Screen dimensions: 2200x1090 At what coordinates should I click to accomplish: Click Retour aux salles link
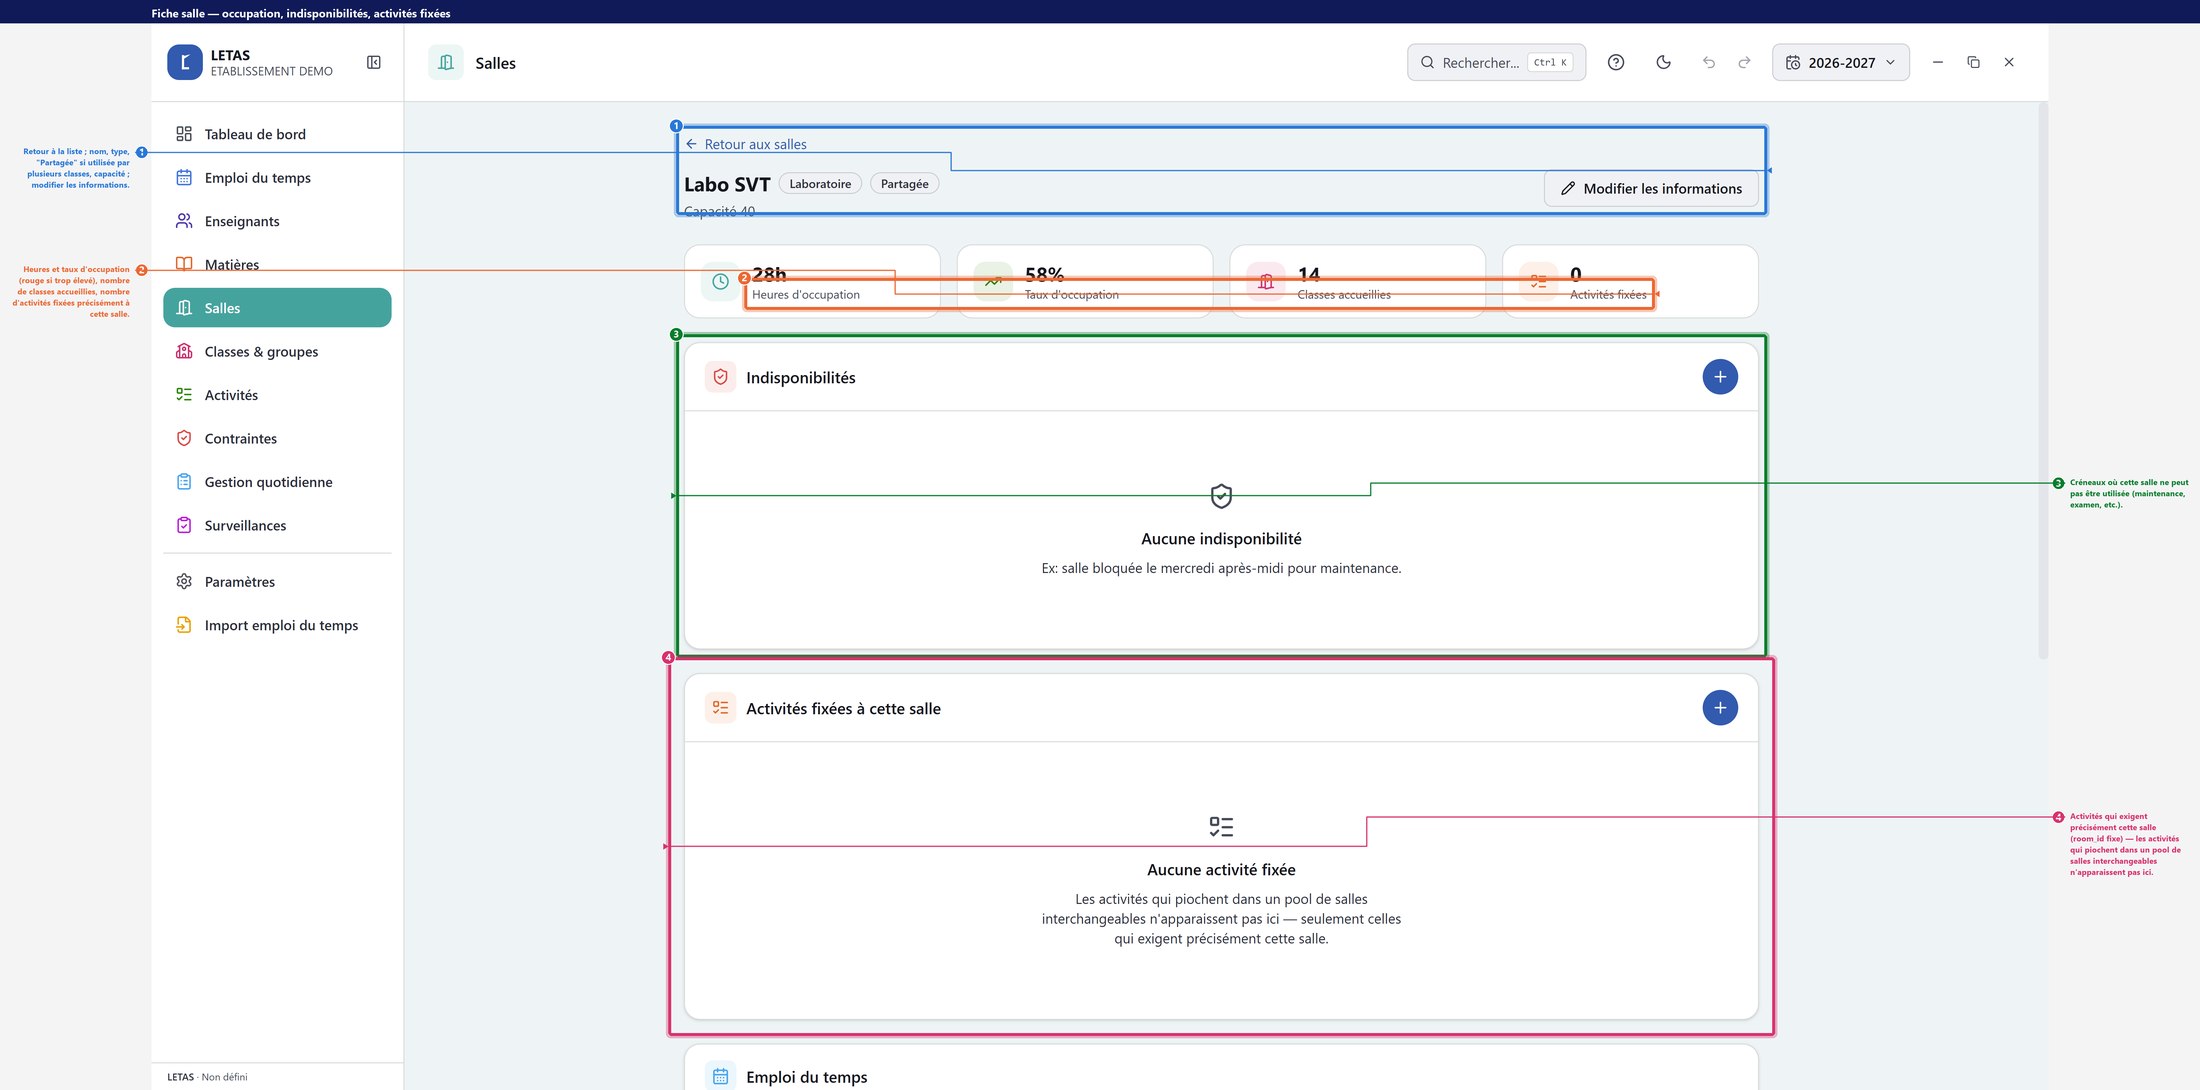746,144
